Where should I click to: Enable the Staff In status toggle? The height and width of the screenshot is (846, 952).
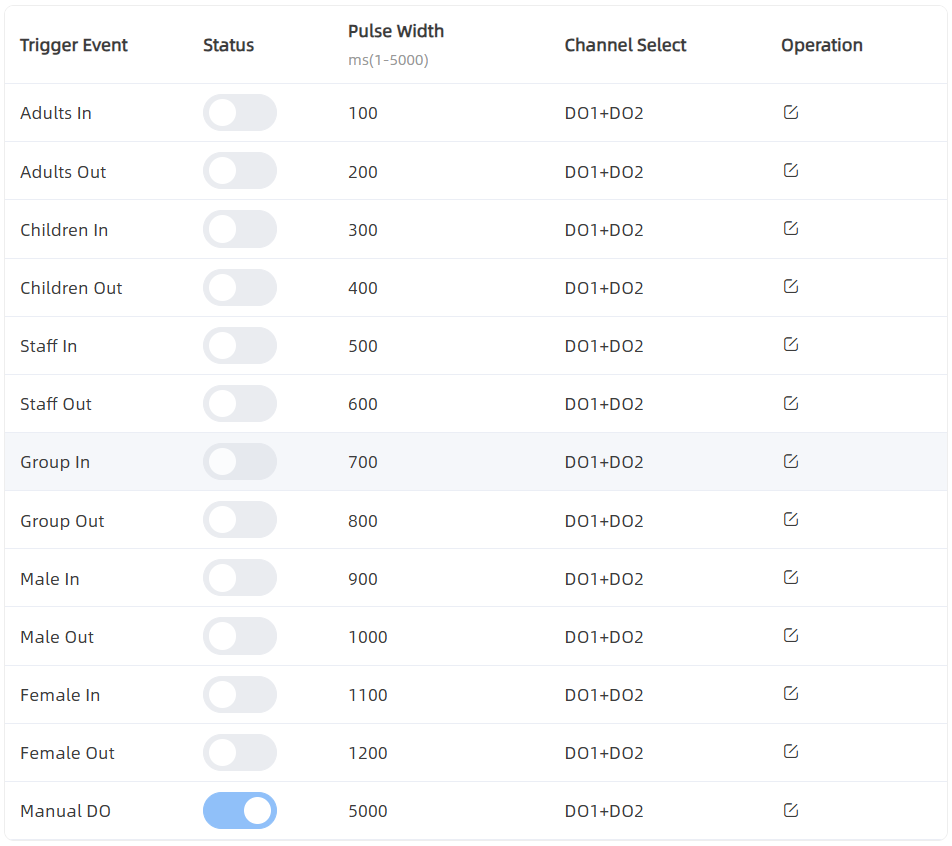(239, 346)
